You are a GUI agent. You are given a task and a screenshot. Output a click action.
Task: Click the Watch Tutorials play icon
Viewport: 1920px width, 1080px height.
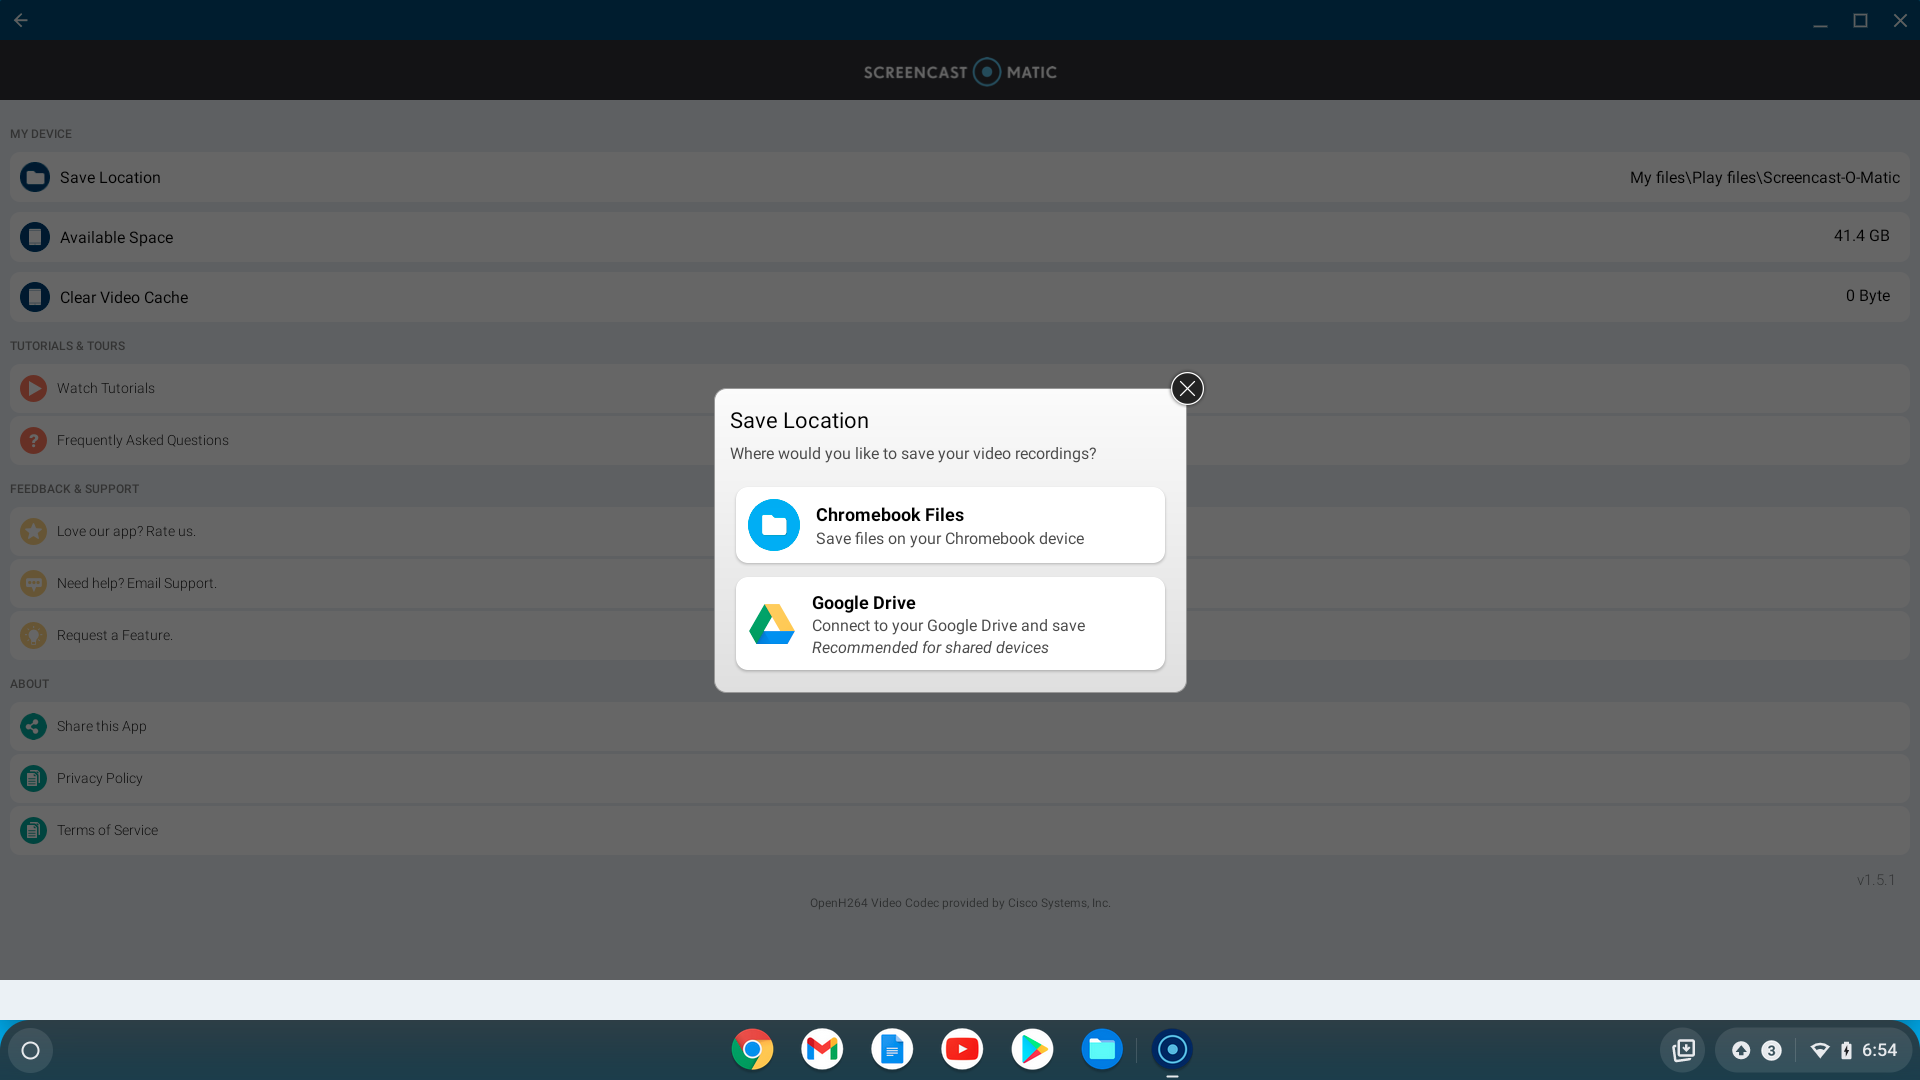[x=33, y=388]
